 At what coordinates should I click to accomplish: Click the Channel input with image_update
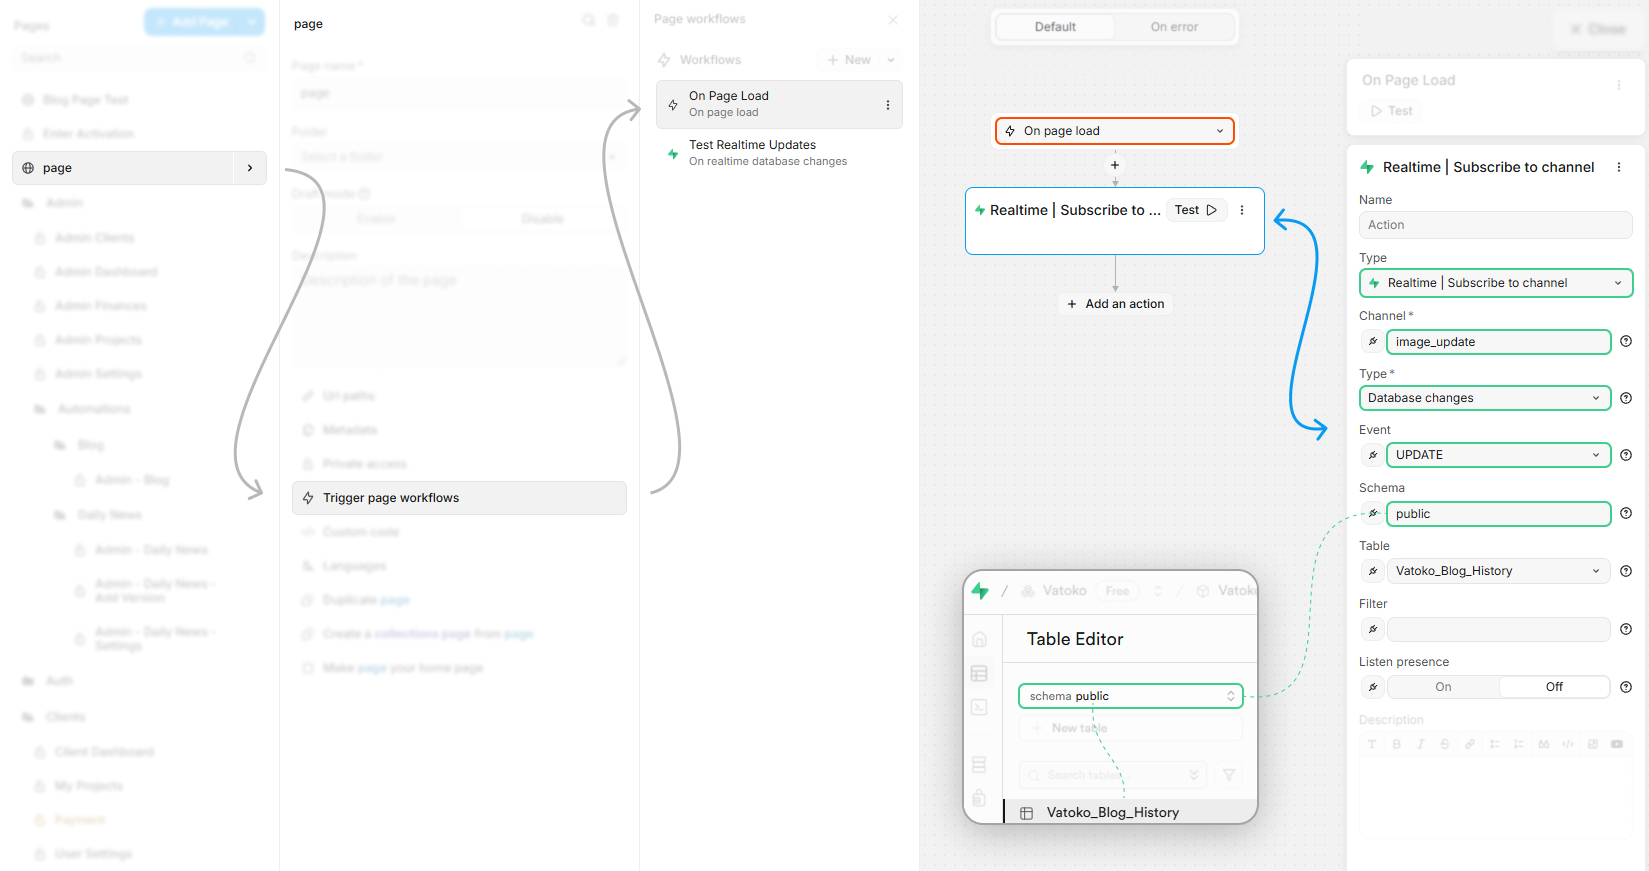coord(1499,342)
